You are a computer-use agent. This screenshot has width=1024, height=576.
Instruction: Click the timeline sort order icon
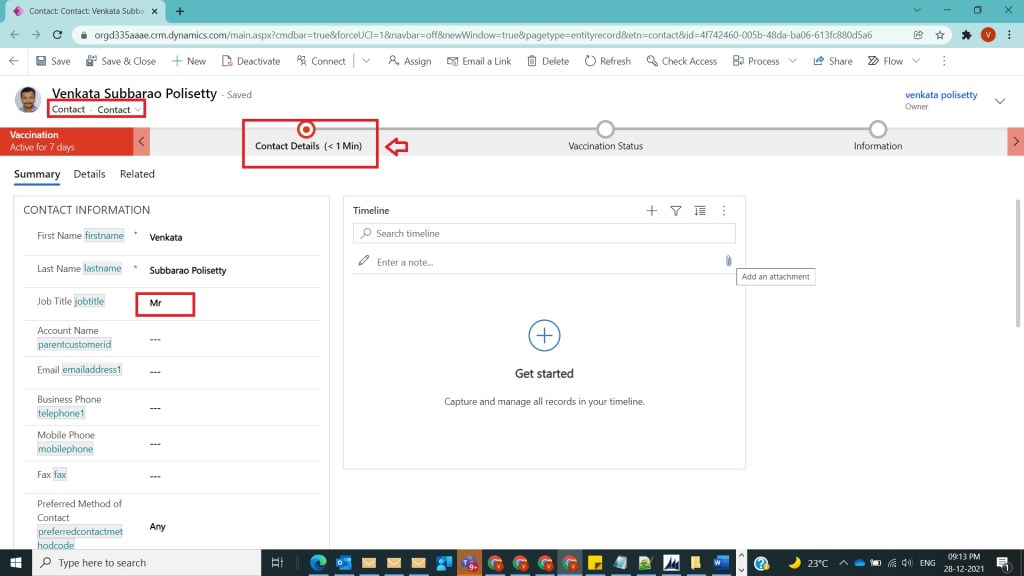pyautogui.click(x=700, y=211)
